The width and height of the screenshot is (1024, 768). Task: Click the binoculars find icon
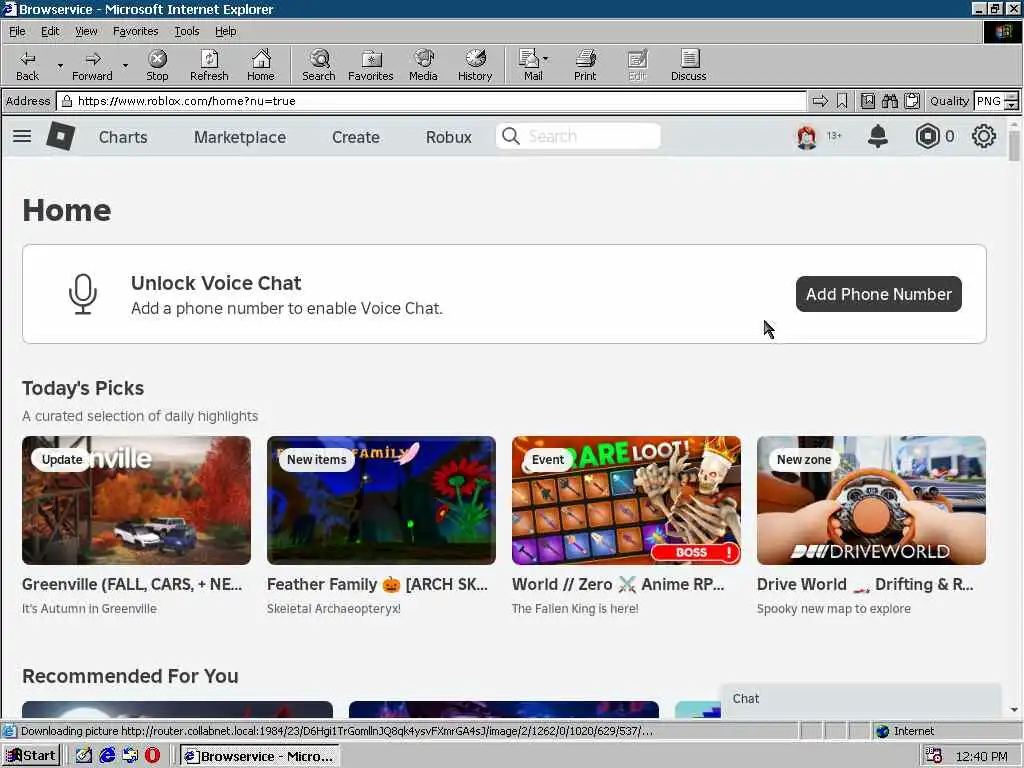click(889, 101)
